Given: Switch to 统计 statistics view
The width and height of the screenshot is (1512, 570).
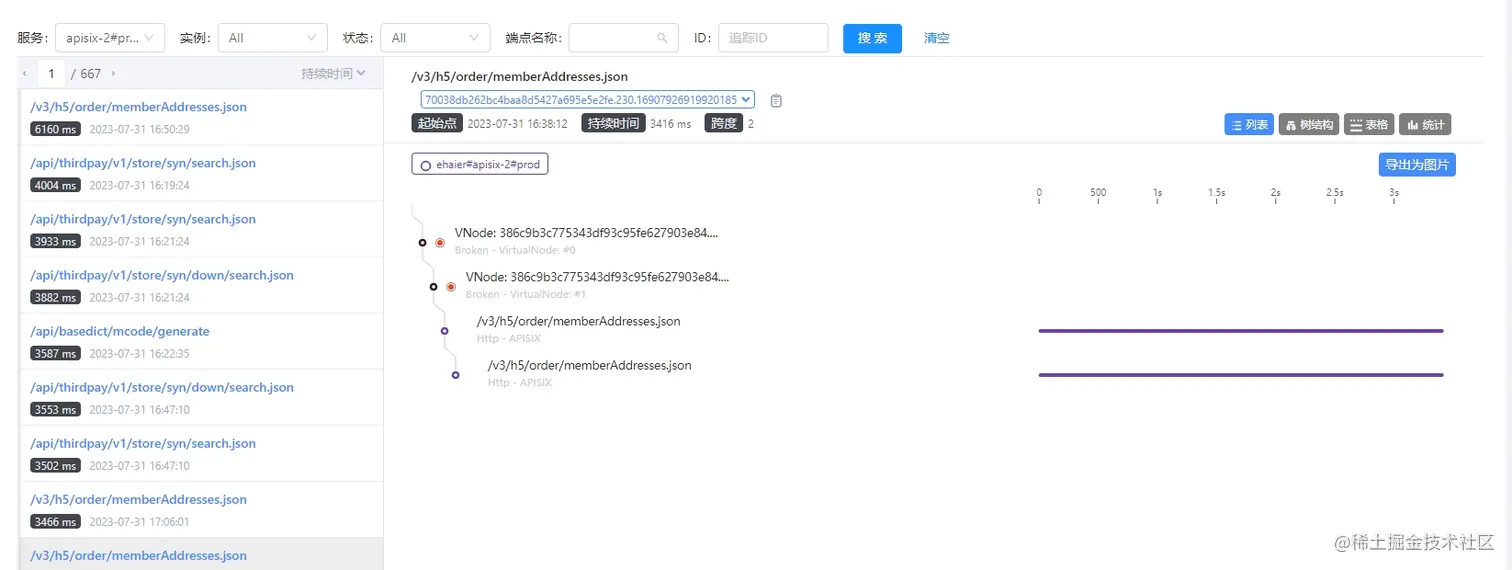Looking at the screenshot, I should (x=1425, y=125).
